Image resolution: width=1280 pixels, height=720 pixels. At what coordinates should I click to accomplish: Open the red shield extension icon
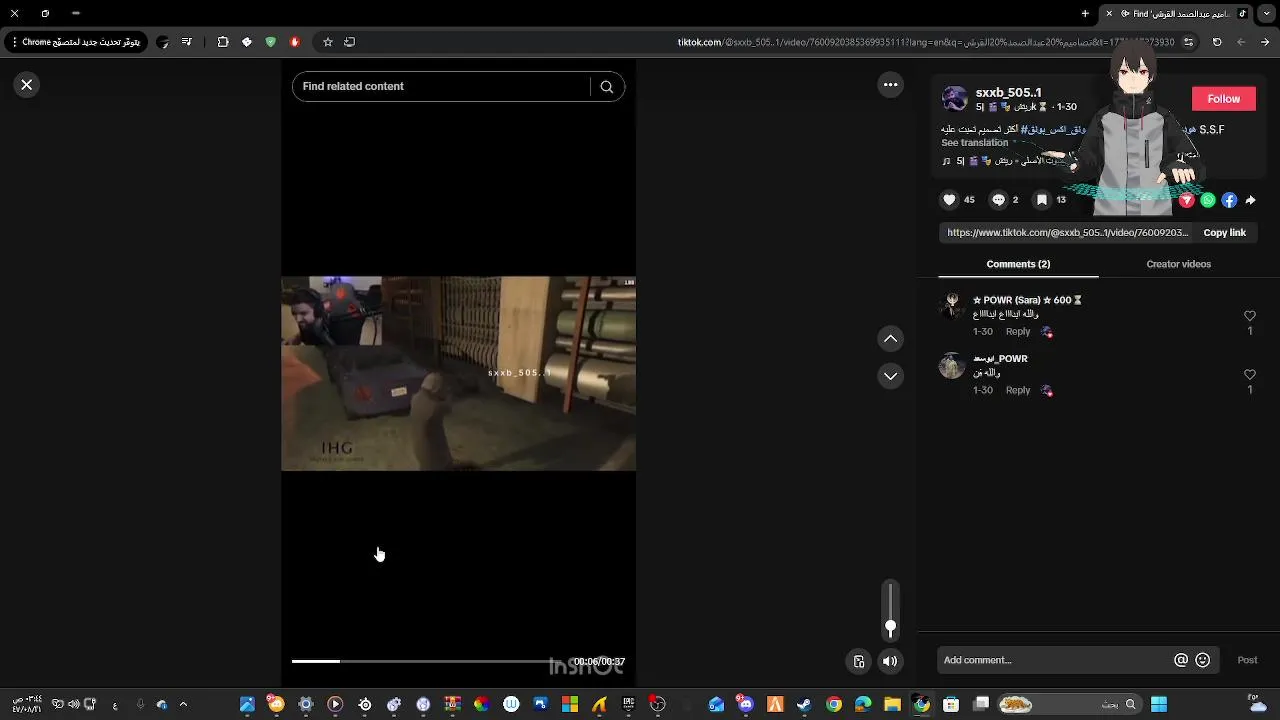(294, 42)
